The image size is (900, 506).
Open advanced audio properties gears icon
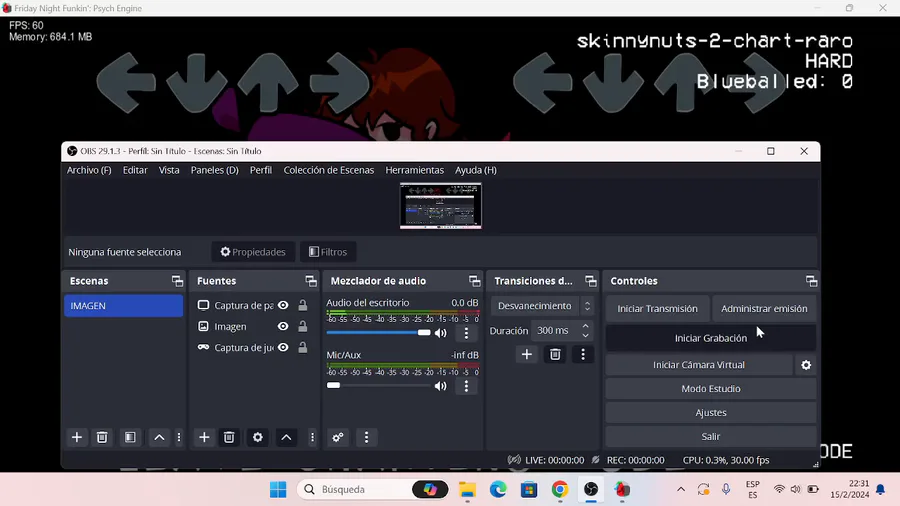coord(338,437)
